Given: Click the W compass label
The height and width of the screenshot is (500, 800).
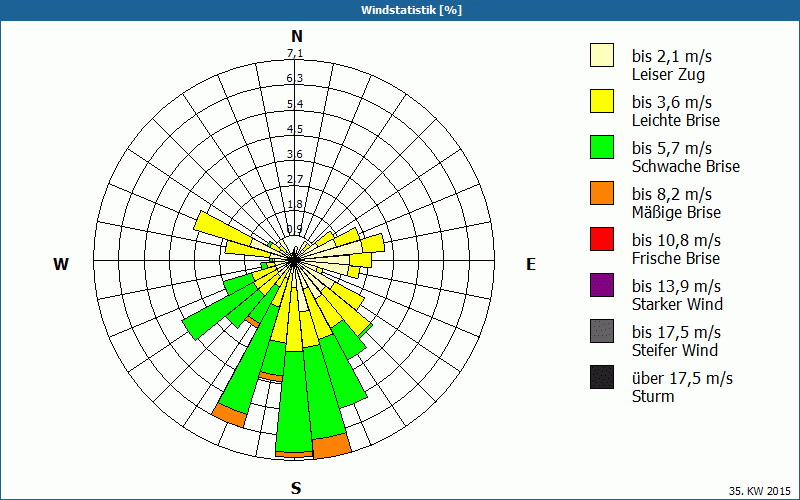Looking at the screenshot, I should [x=61, y=264].
